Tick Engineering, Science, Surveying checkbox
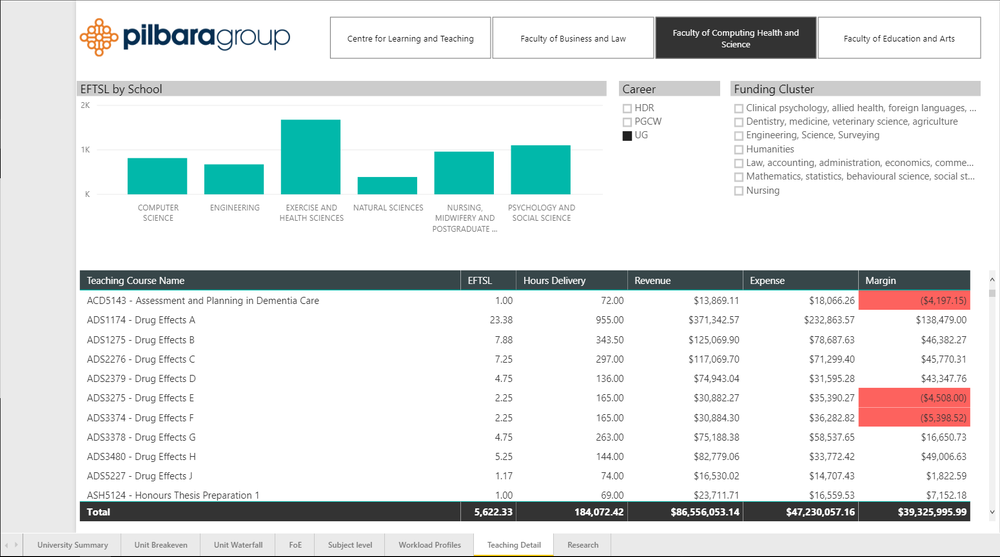Viewport: 1000px width, 557px height. (x=739, y=136)
